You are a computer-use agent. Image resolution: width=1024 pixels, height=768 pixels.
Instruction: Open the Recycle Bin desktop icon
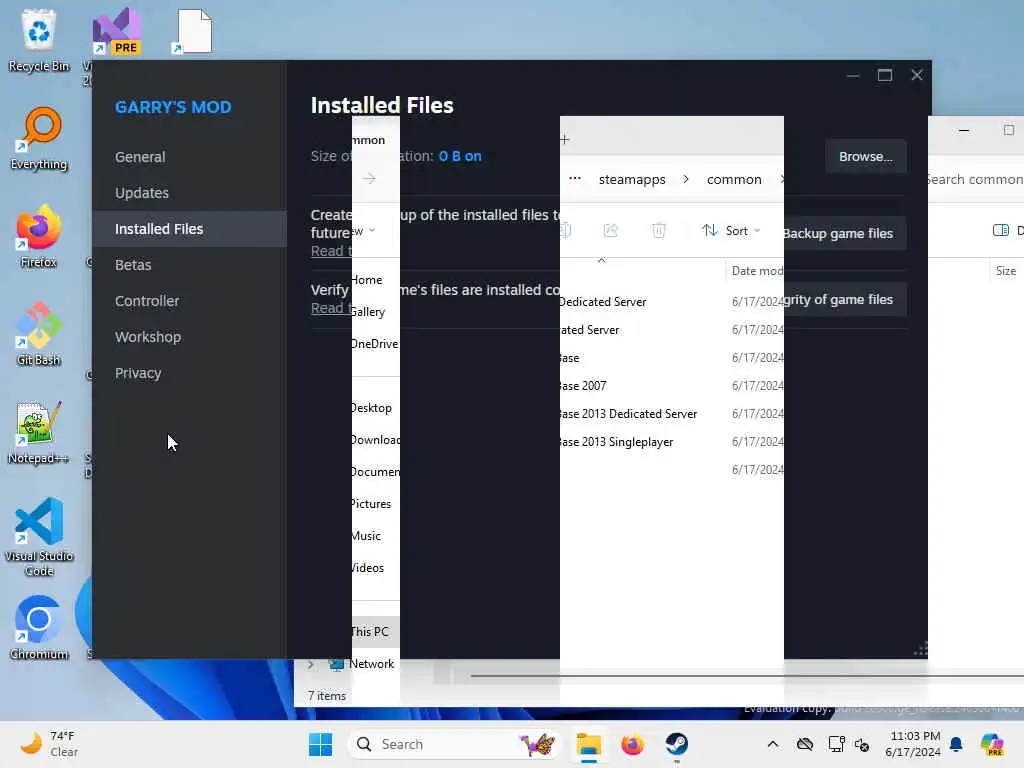[x=39, y=39]
